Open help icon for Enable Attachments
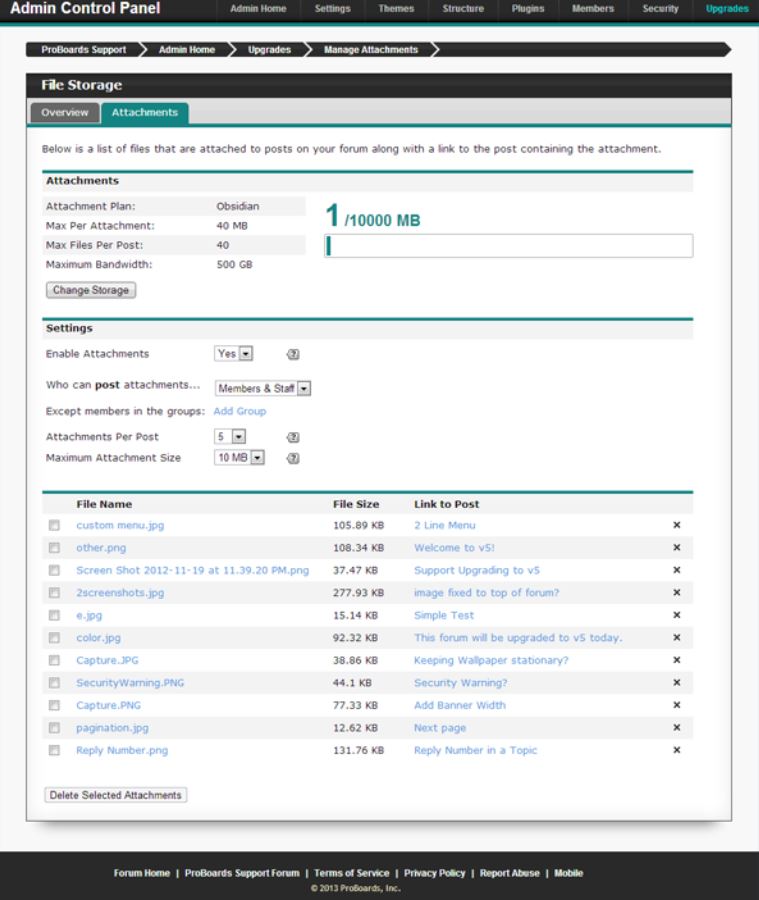The width and height of the screenshot is (759, 900). (x=293, y=354)
